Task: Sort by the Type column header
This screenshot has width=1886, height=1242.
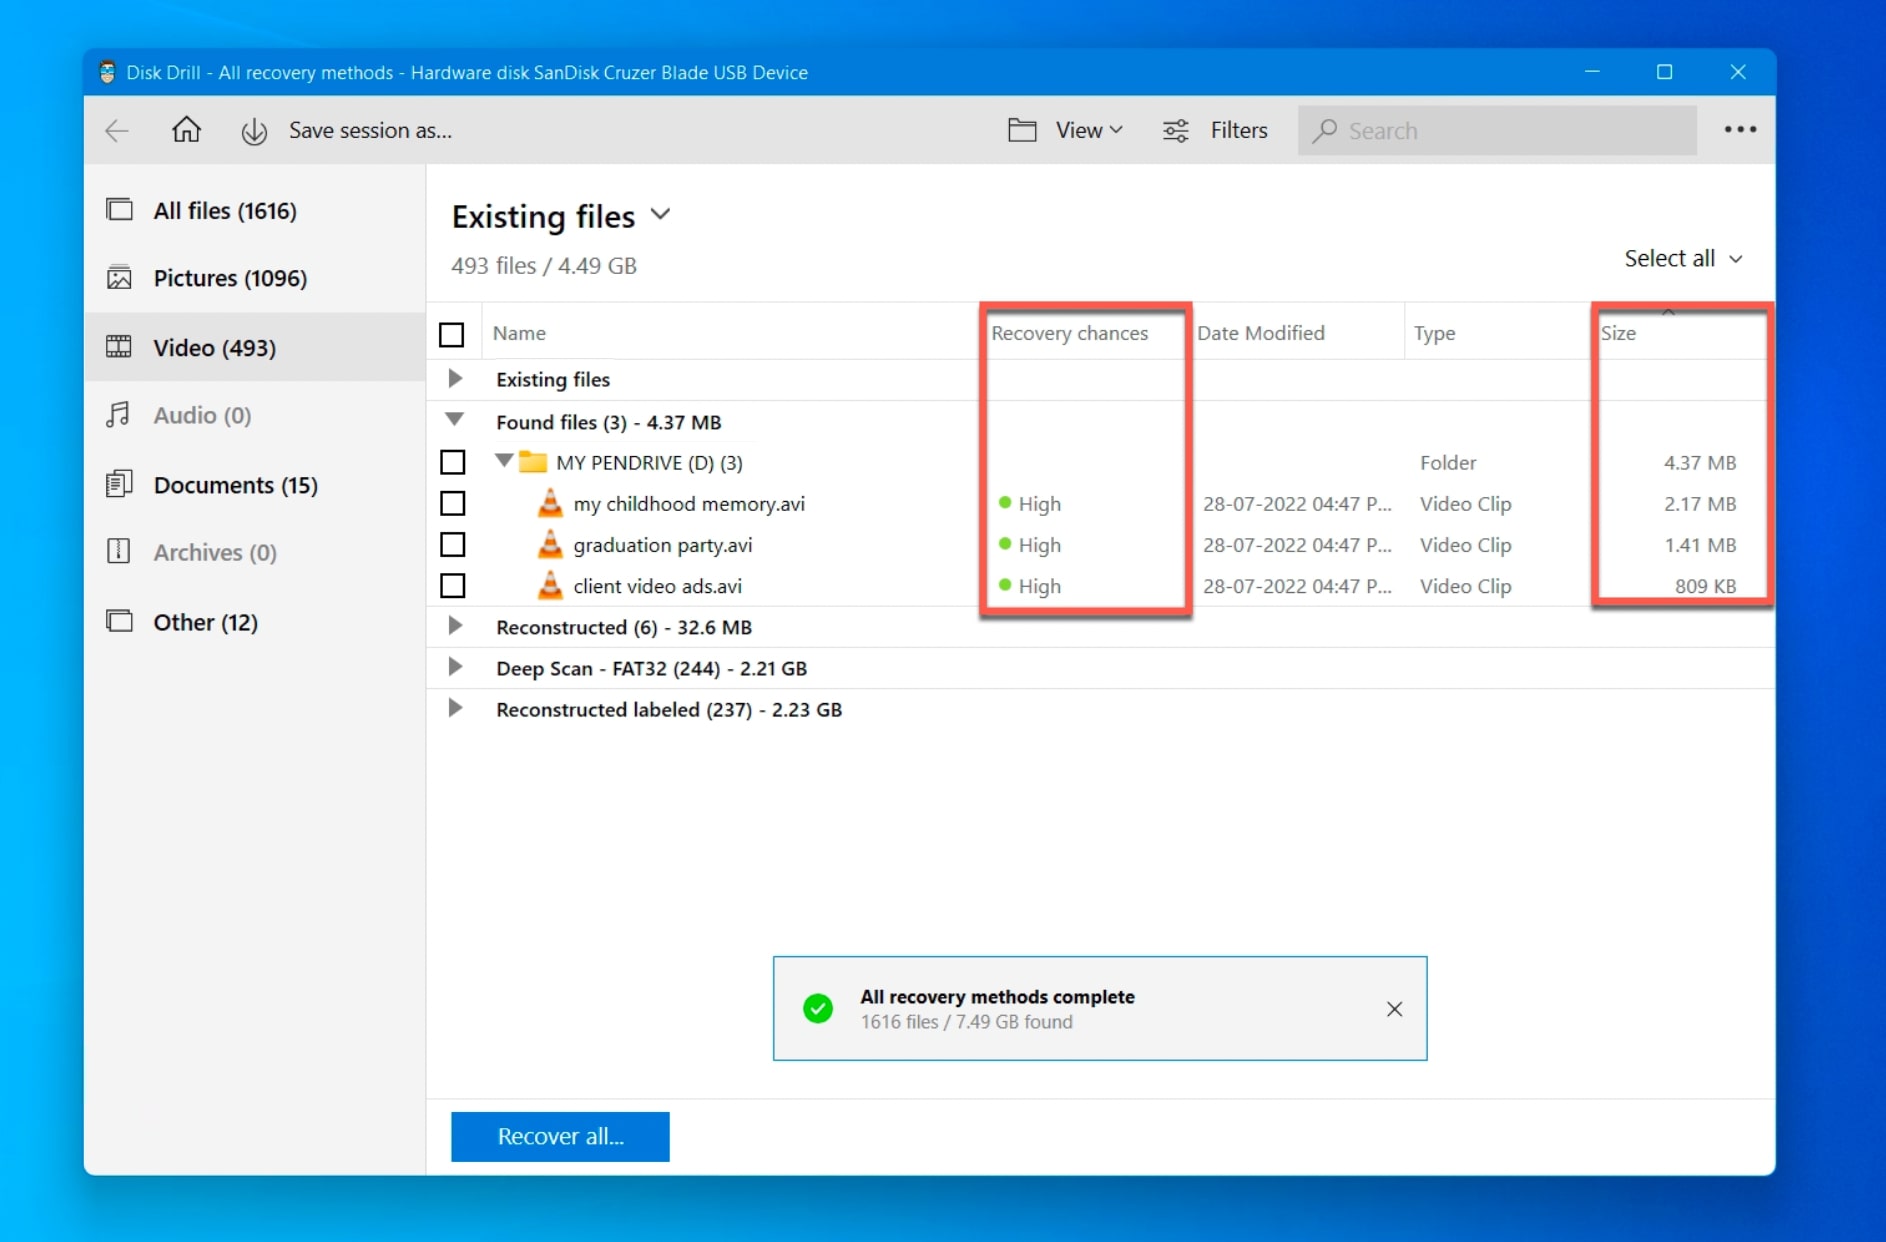Action: [x=1434, y=333]
